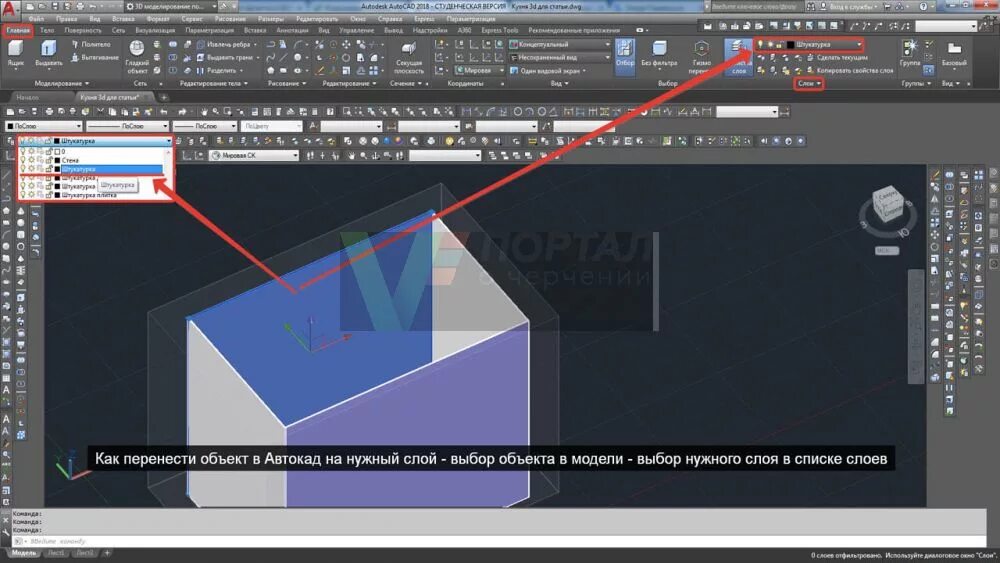
Task: Open the workspace dropdown 3D моделирование
Action: pyautogui.click(x=171, y=6)
